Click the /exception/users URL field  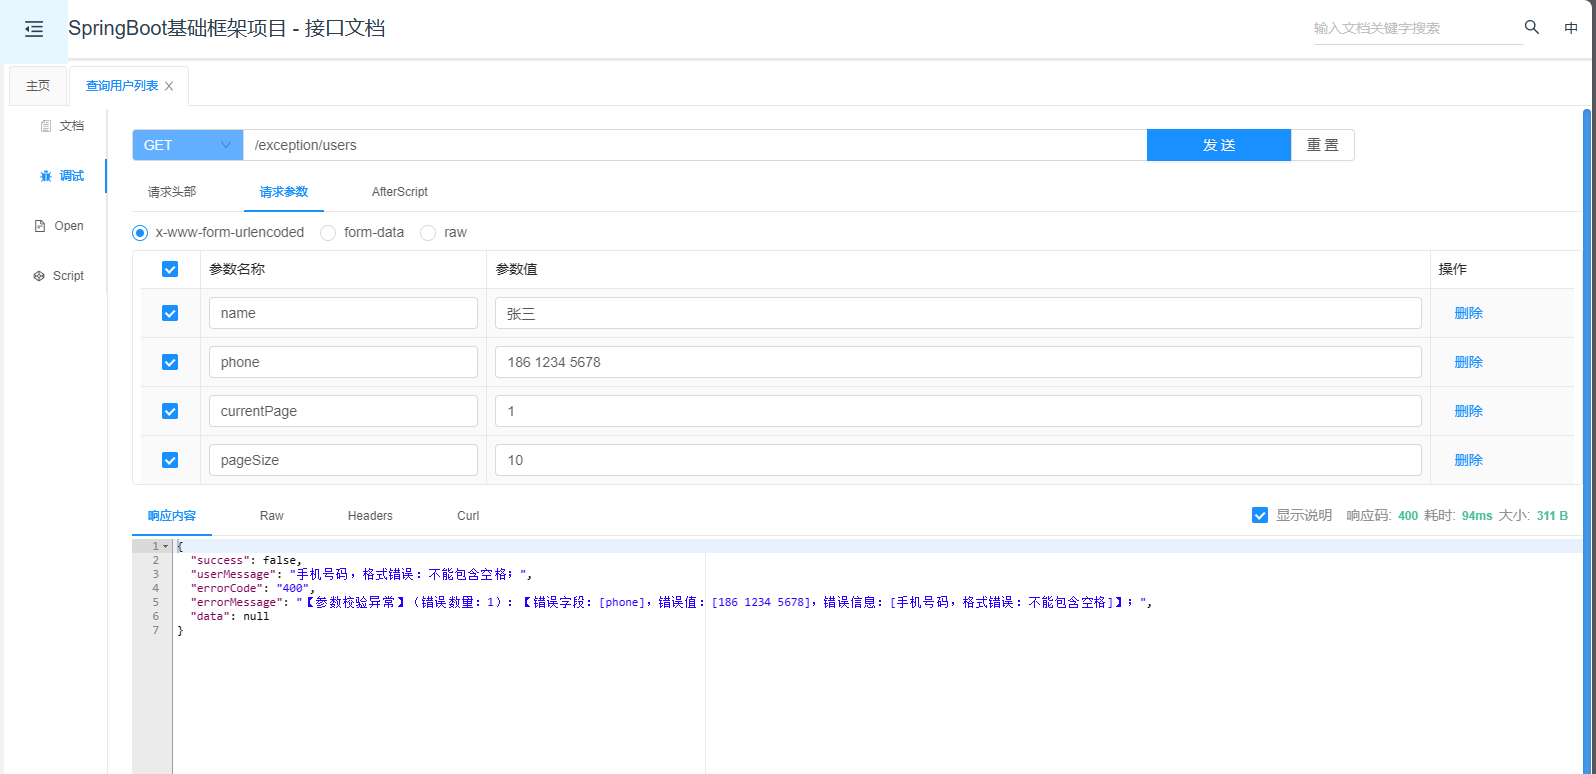[695, 145]
